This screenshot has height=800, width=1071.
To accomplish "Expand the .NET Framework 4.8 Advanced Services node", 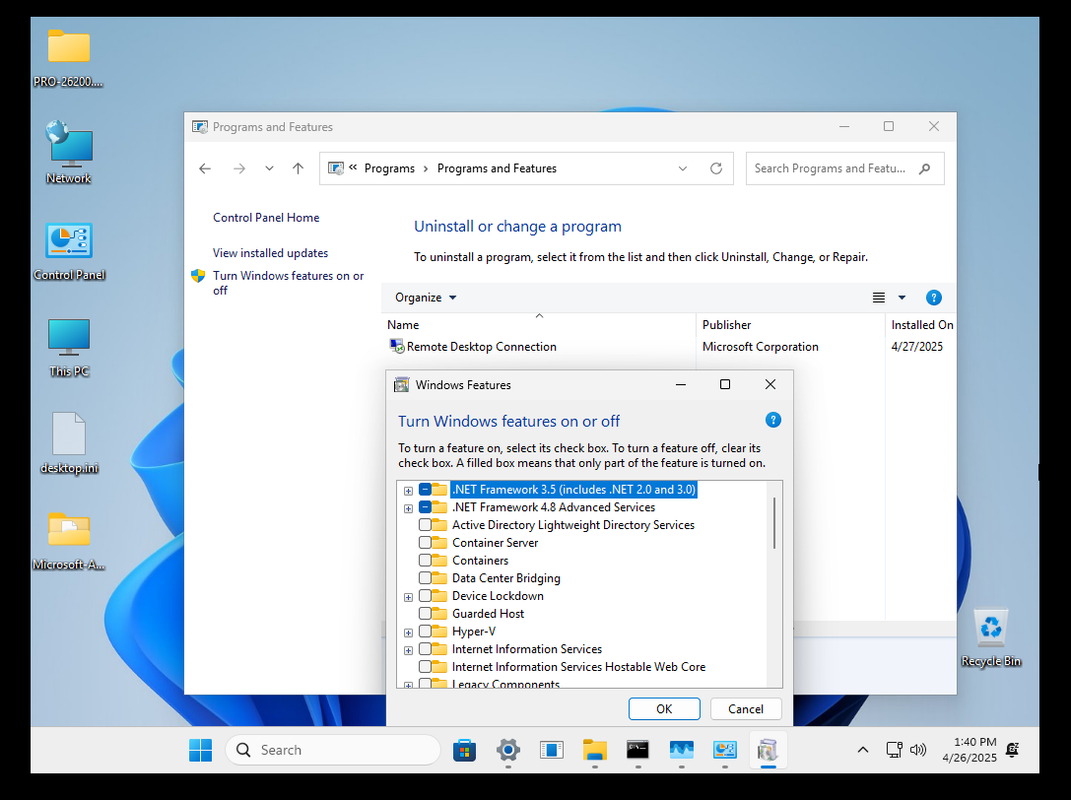I will [408, 508].
